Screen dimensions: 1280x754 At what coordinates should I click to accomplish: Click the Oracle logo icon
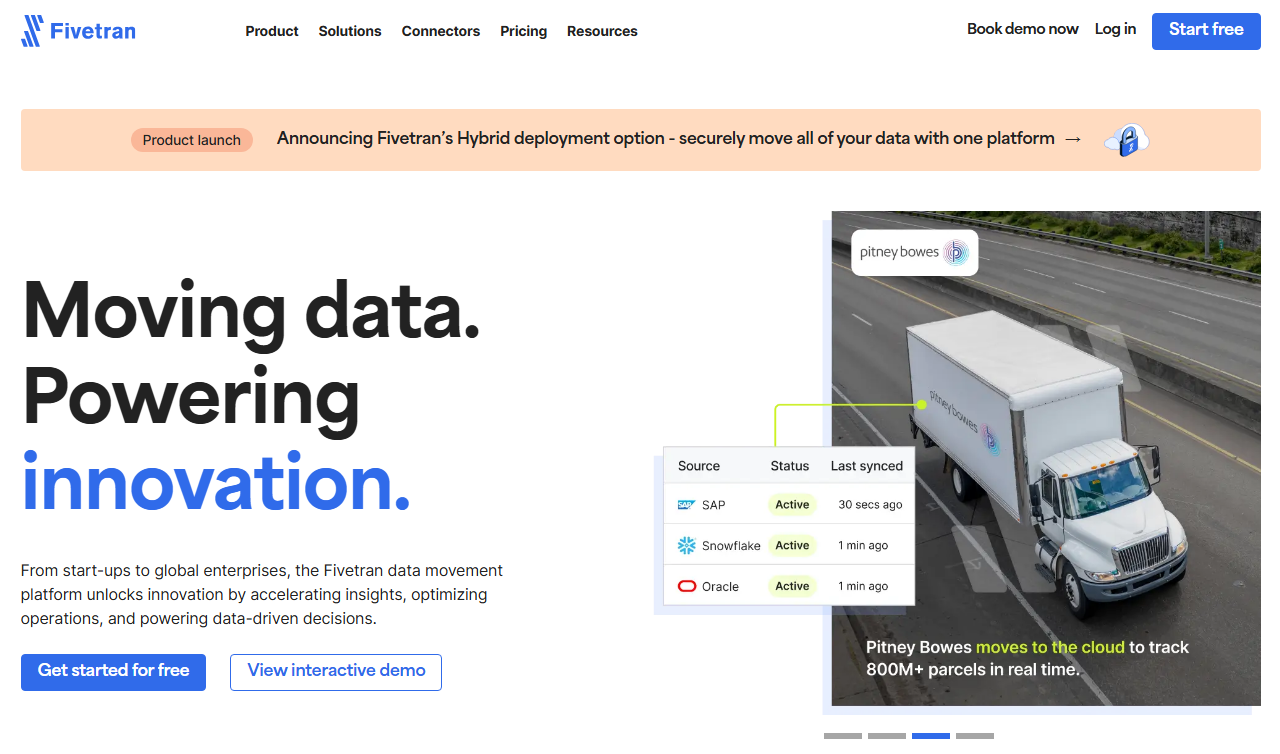tap(687, 587)
